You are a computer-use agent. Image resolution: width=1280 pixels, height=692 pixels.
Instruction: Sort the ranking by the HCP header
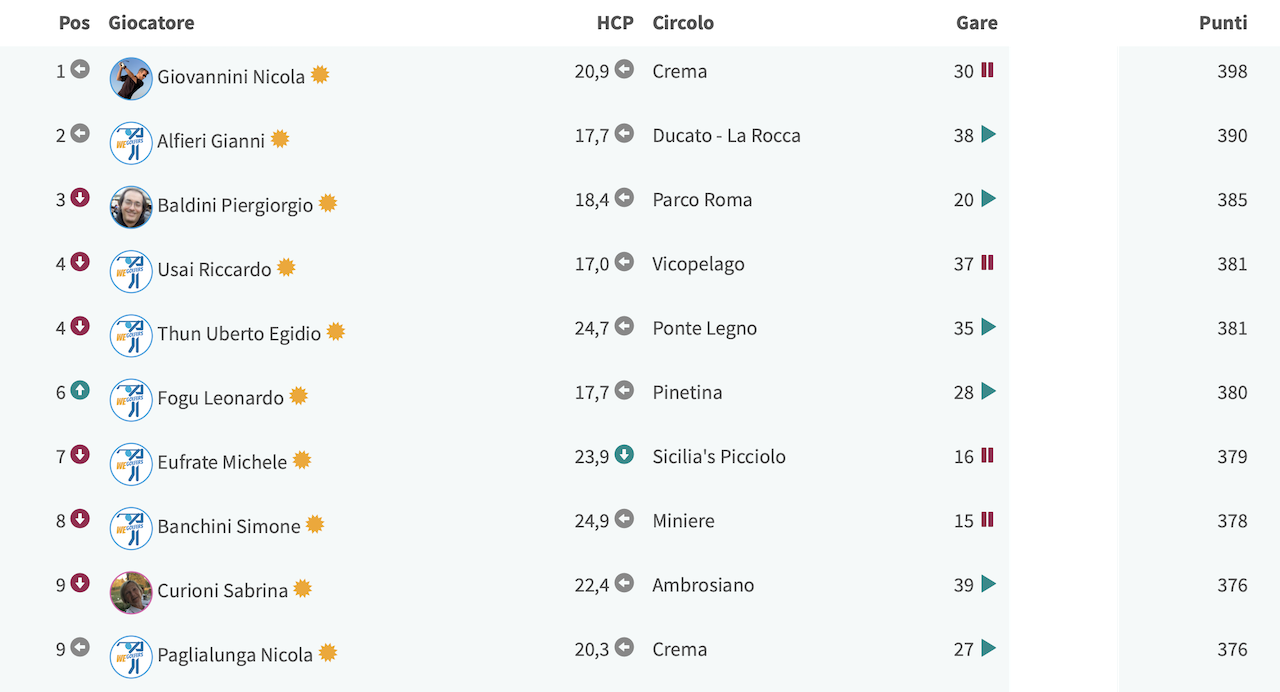[x=615, y=22]
